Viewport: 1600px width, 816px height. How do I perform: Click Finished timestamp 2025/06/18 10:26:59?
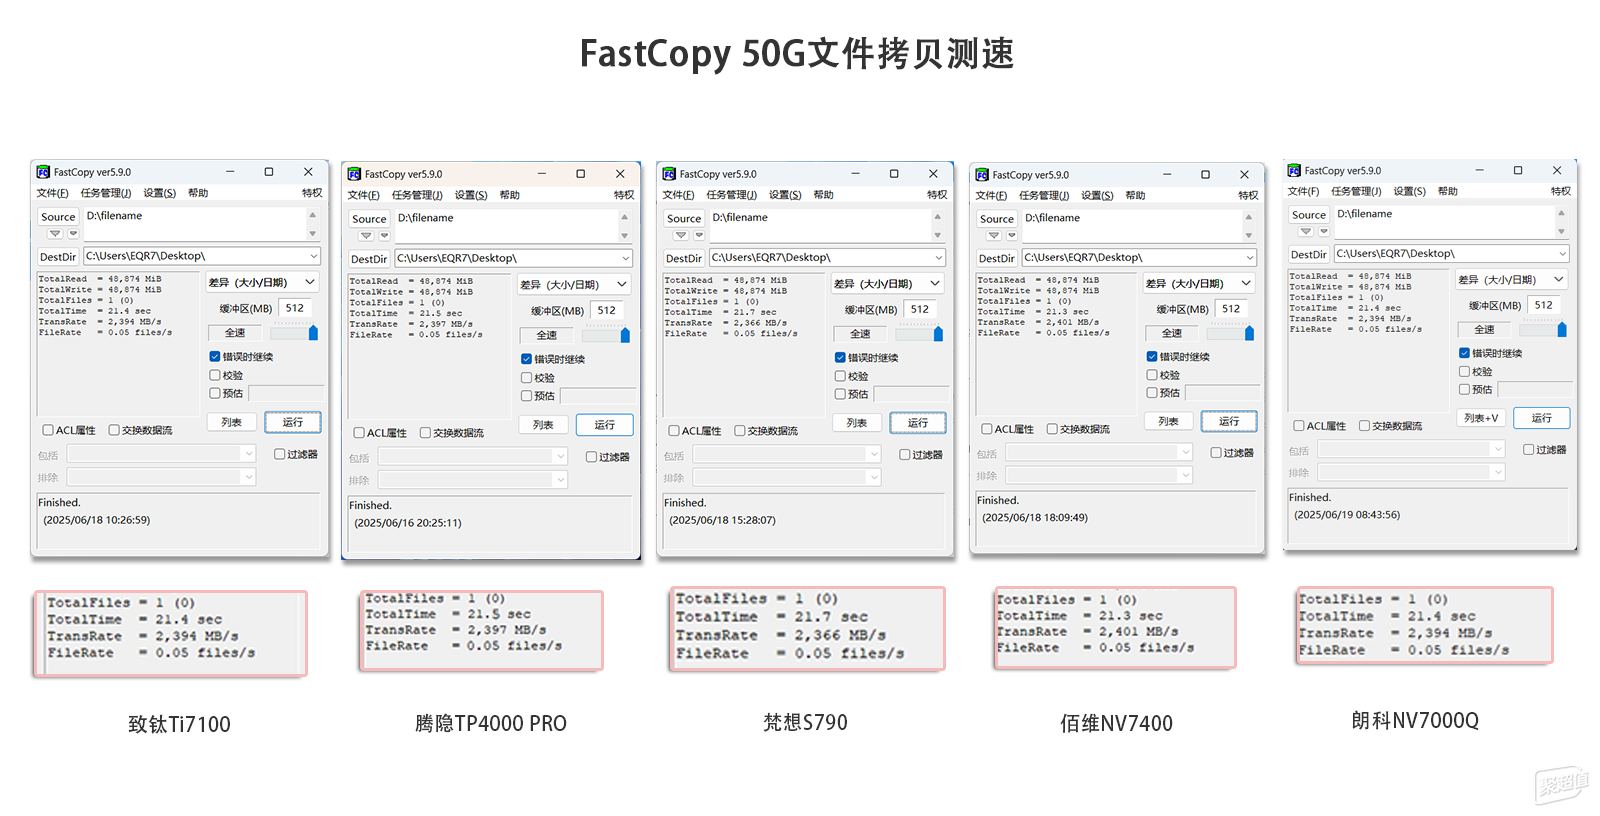click(x=97, y=520)
